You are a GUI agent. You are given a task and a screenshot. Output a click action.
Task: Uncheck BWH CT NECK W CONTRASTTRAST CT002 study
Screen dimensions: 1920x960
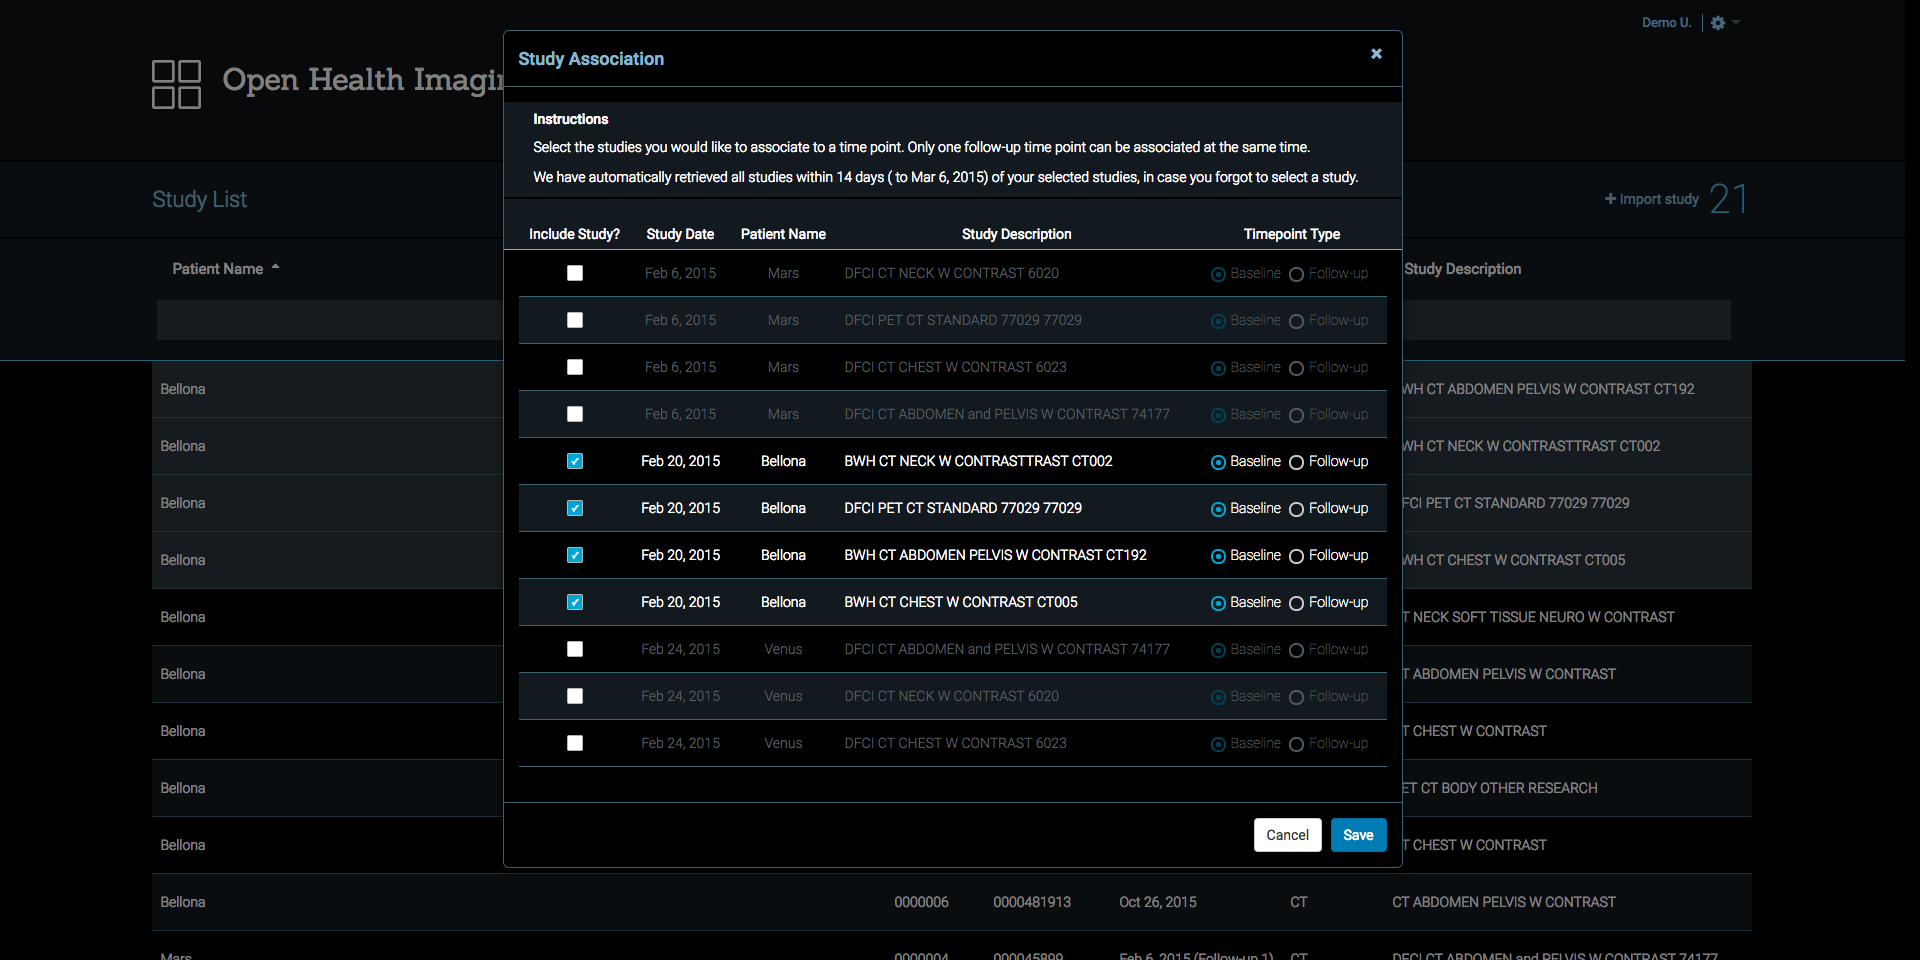tap(575, 461)
